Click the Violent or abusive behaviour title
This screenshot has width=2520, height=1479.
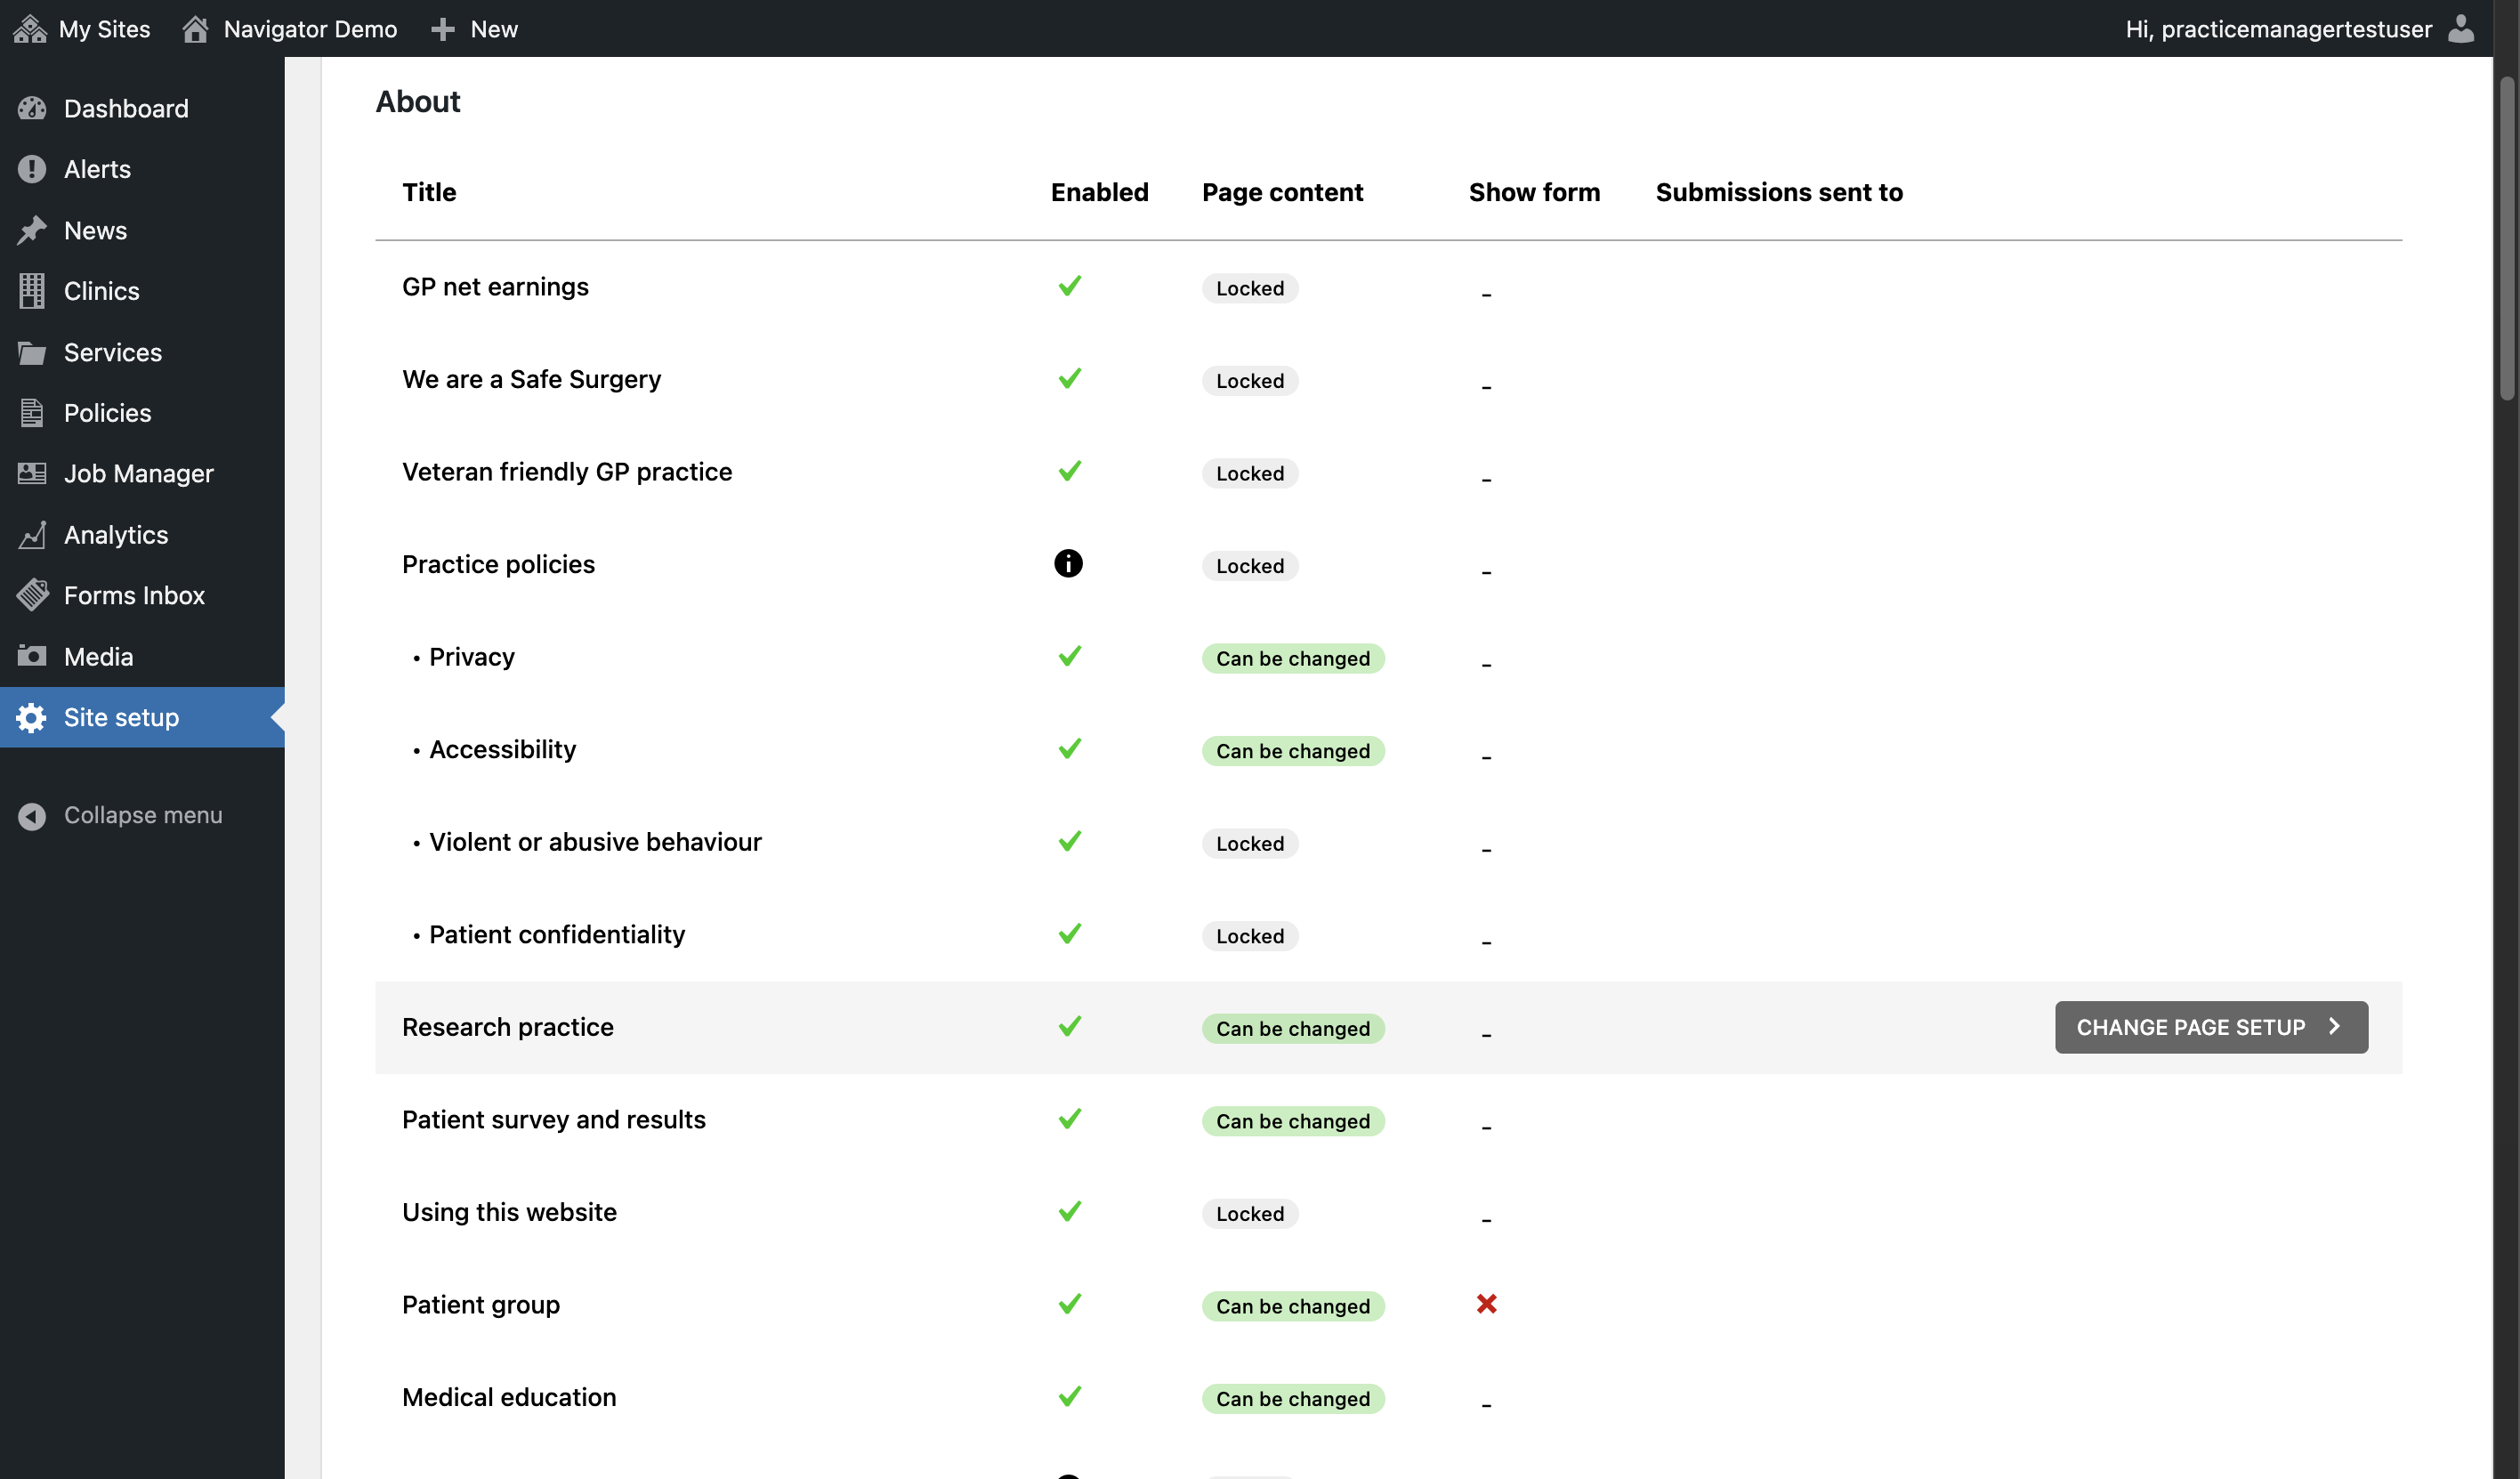pos(595,842)
